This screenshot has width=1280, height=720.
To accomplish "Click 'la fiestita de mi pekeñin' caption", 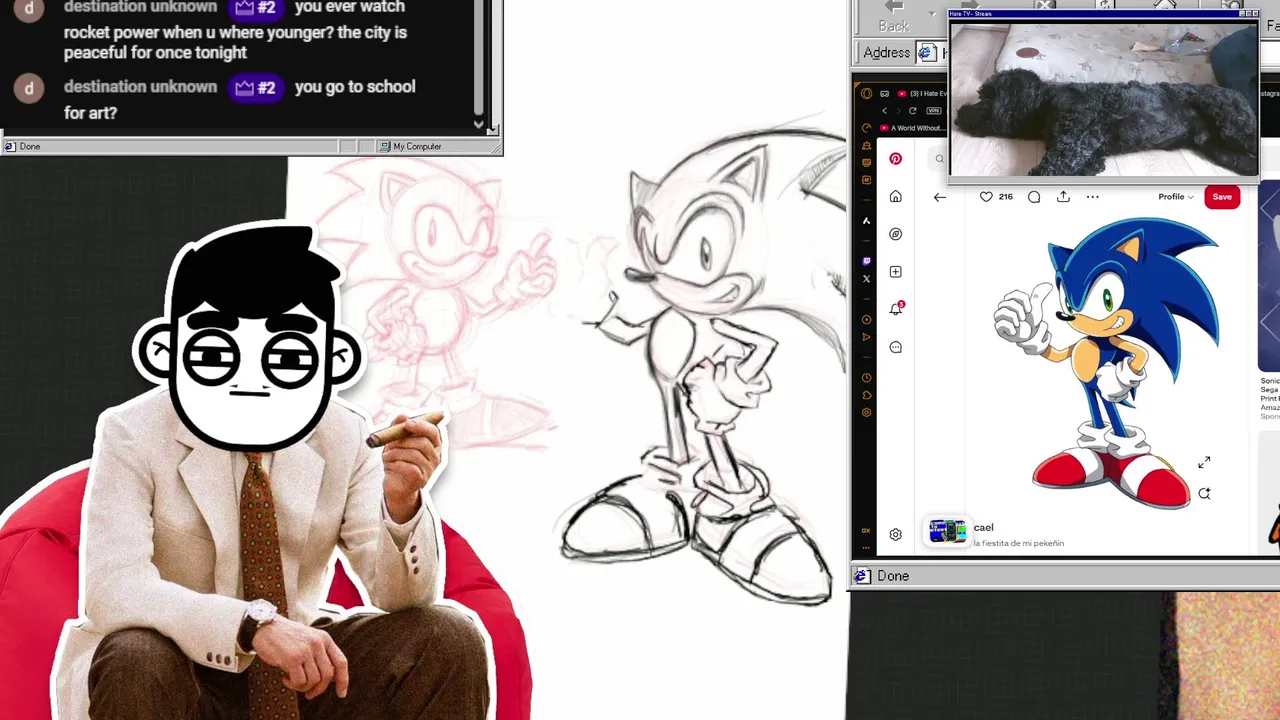I will point(1019,543).
